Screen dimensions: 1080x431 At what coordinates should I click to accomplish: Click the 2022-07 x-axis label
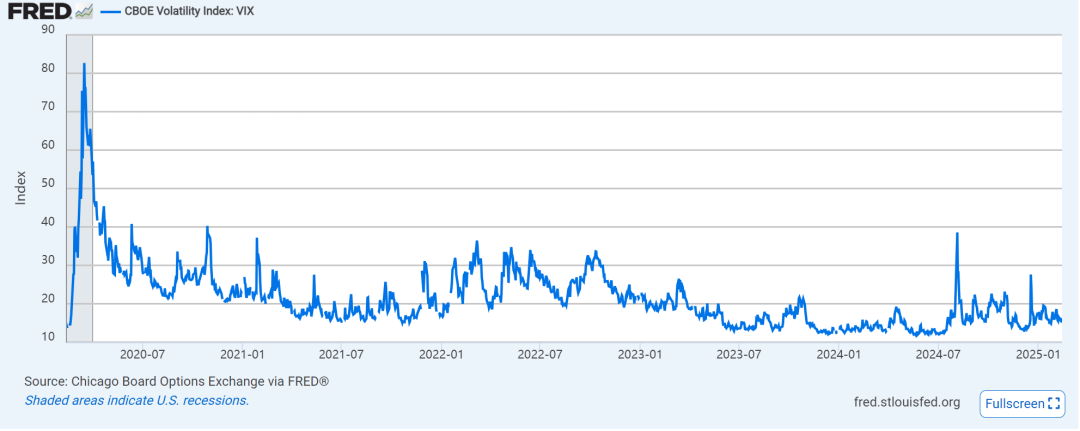click(539, 354)
